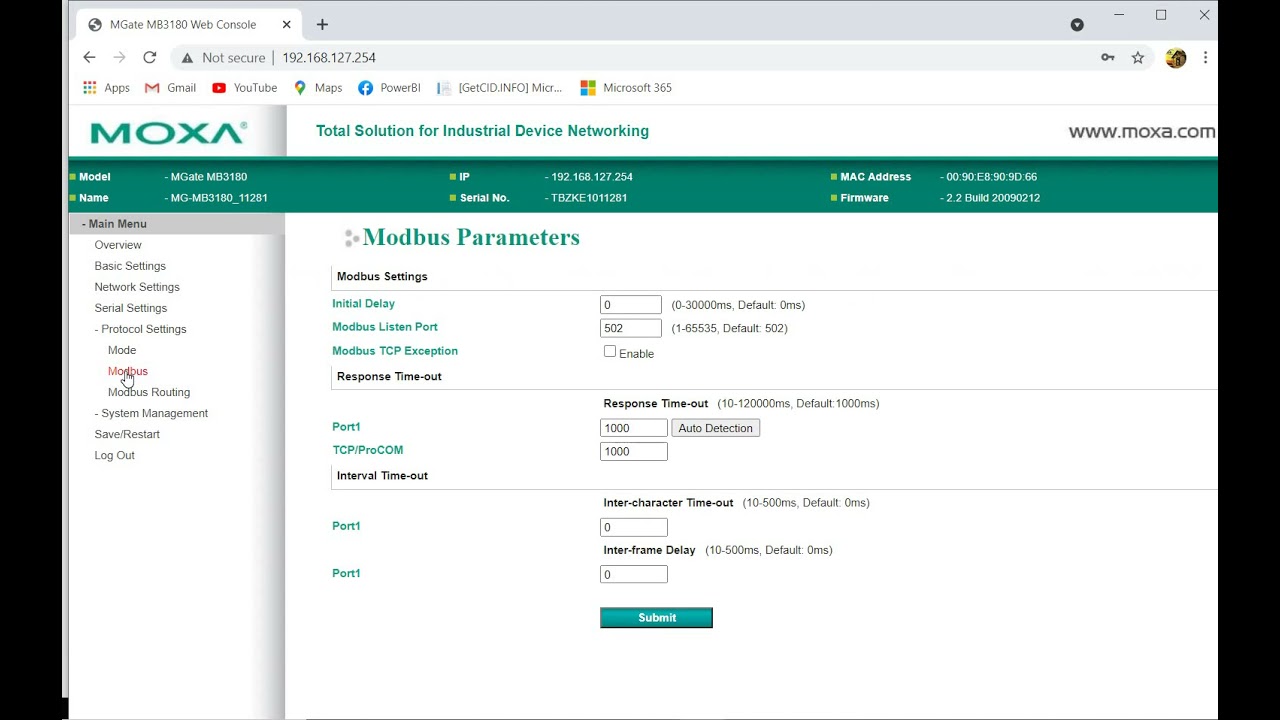Select Modbus menu item
The width and height of the screenshot is (1280, 720).
(x=128, y=371)
